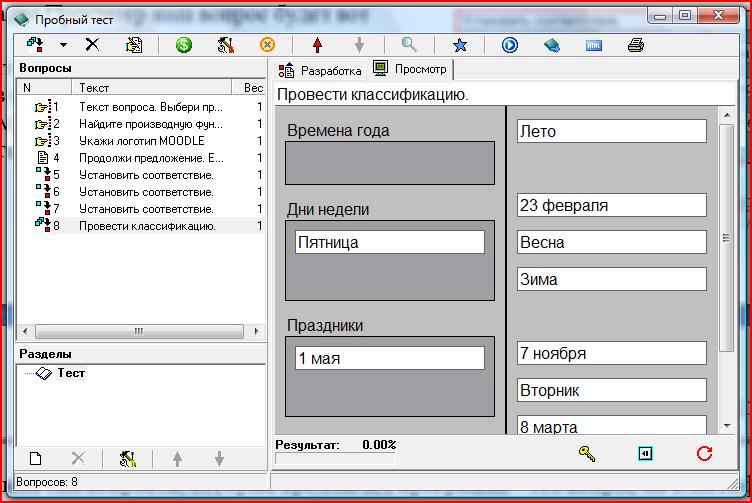Select question 5 'Установить соответствие.'

coord(141,175)
